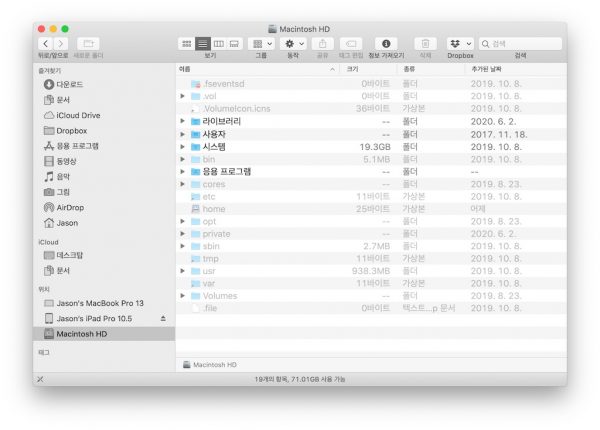Viewport: 600px width, 430px height.
Task: Select the .file document row
Action: pos(371,308)
